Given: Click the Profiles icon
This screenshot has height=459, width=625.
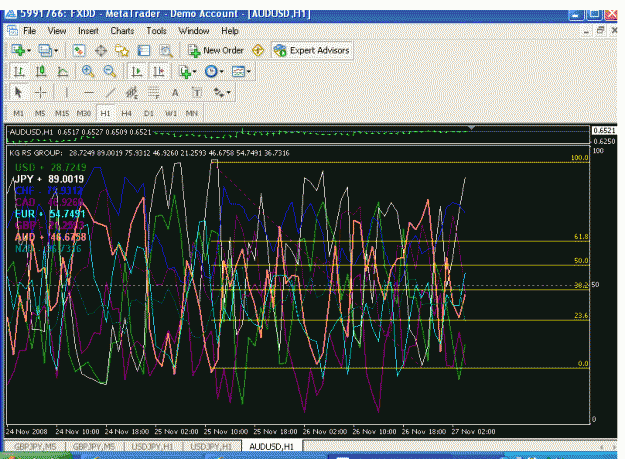Looking at the screenshot, I should (45, 50).
